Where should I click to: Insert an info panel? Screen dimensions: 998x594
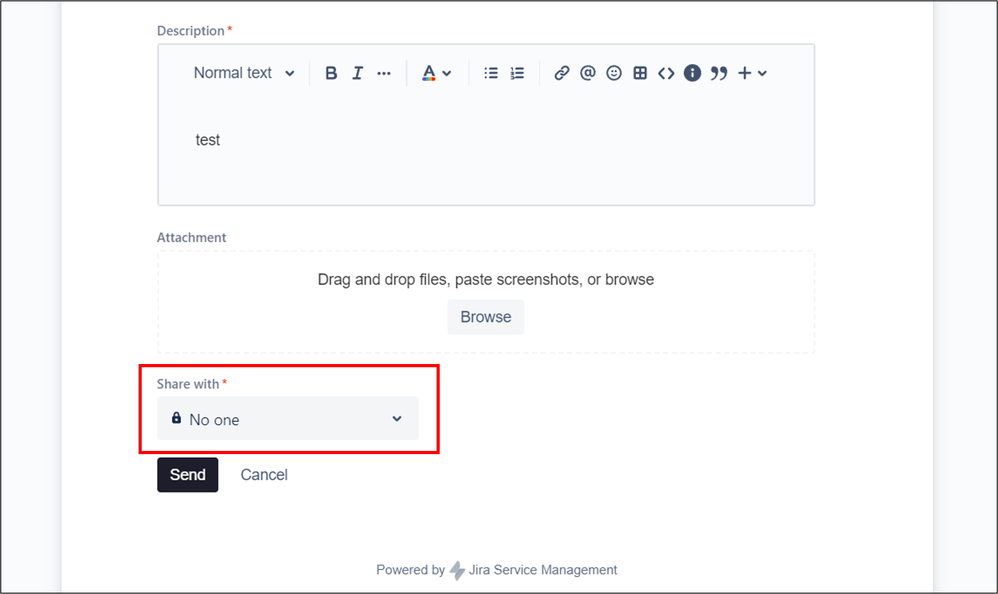692,73
